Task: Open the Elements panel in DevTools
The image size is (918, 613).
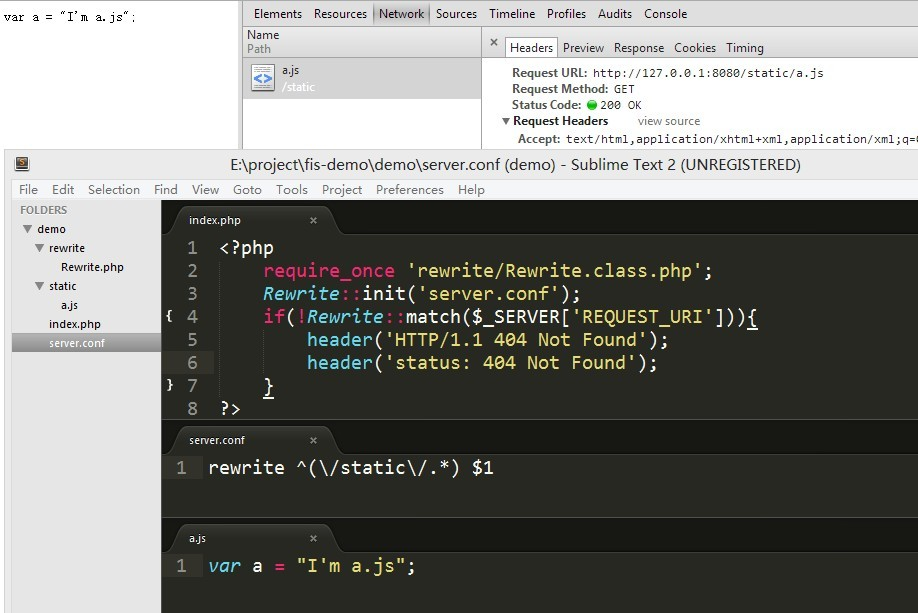Action: coord(278,13)
